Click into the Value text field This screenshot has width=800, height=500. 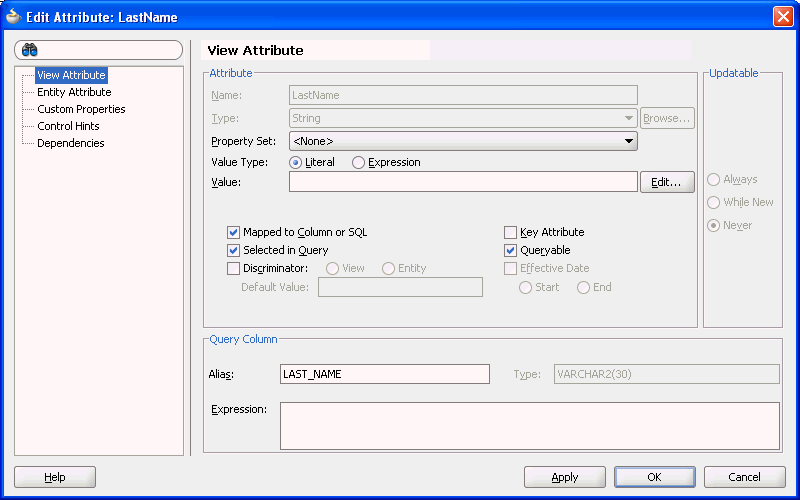click(x=463, y=182)
